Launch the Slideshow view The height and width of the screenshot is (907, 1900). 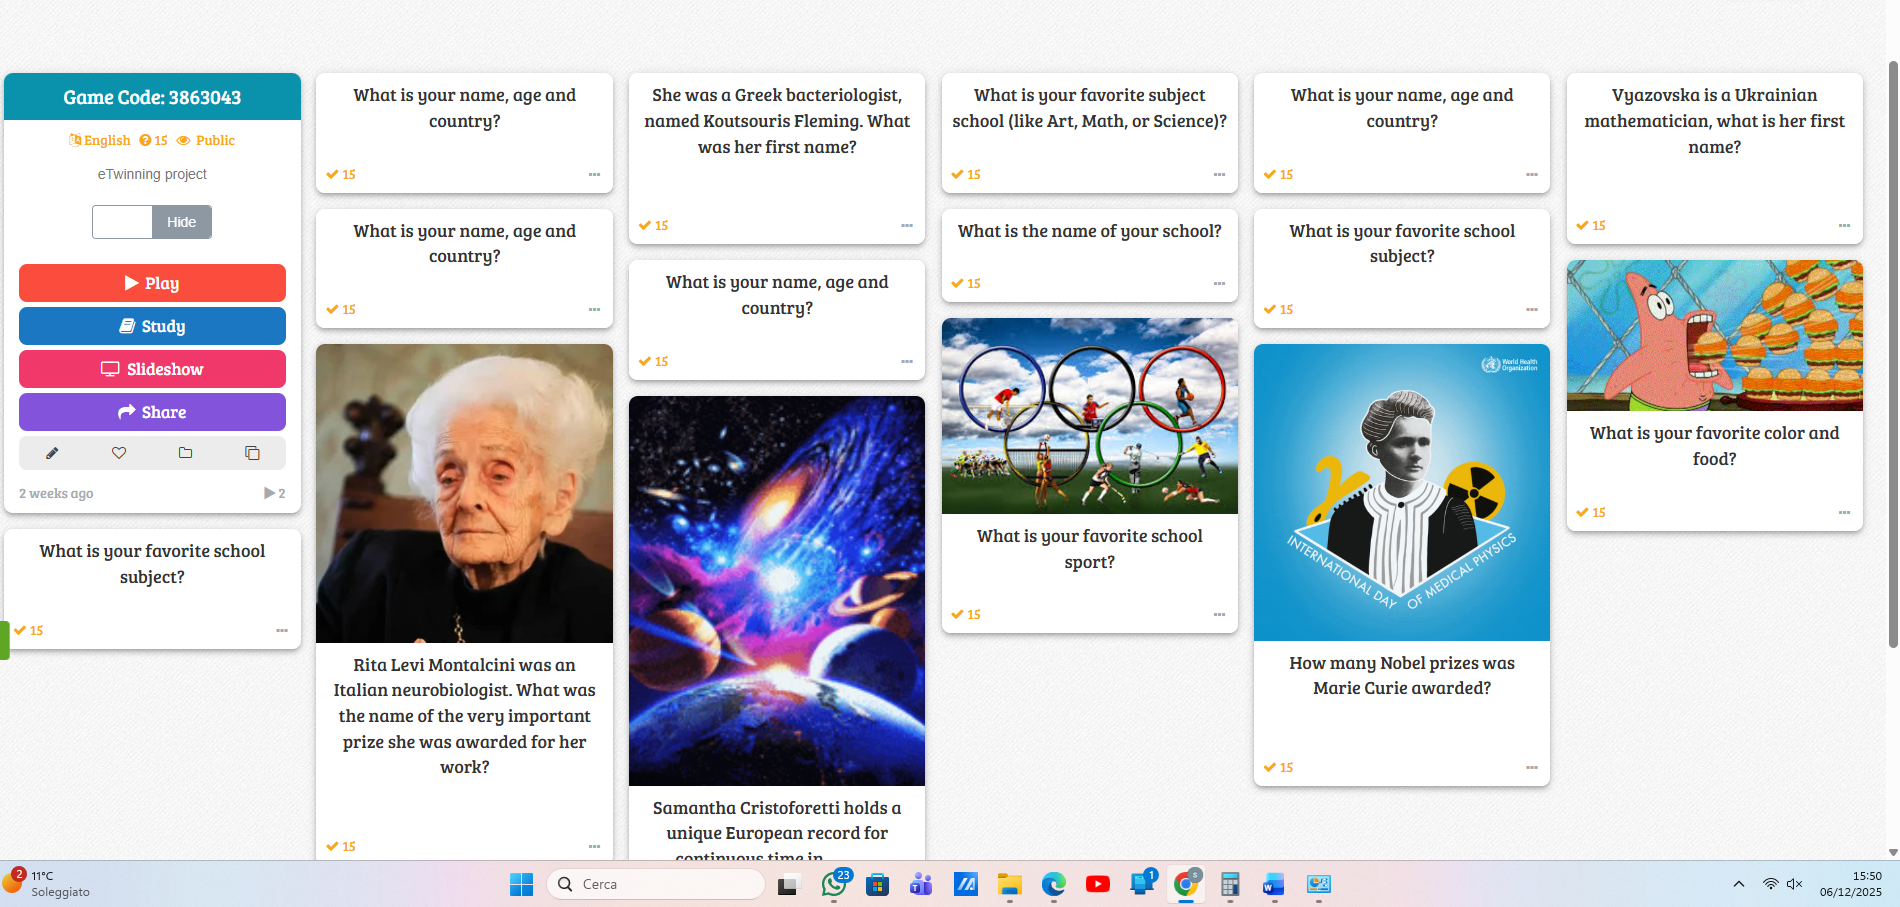(x=152, y=369)
